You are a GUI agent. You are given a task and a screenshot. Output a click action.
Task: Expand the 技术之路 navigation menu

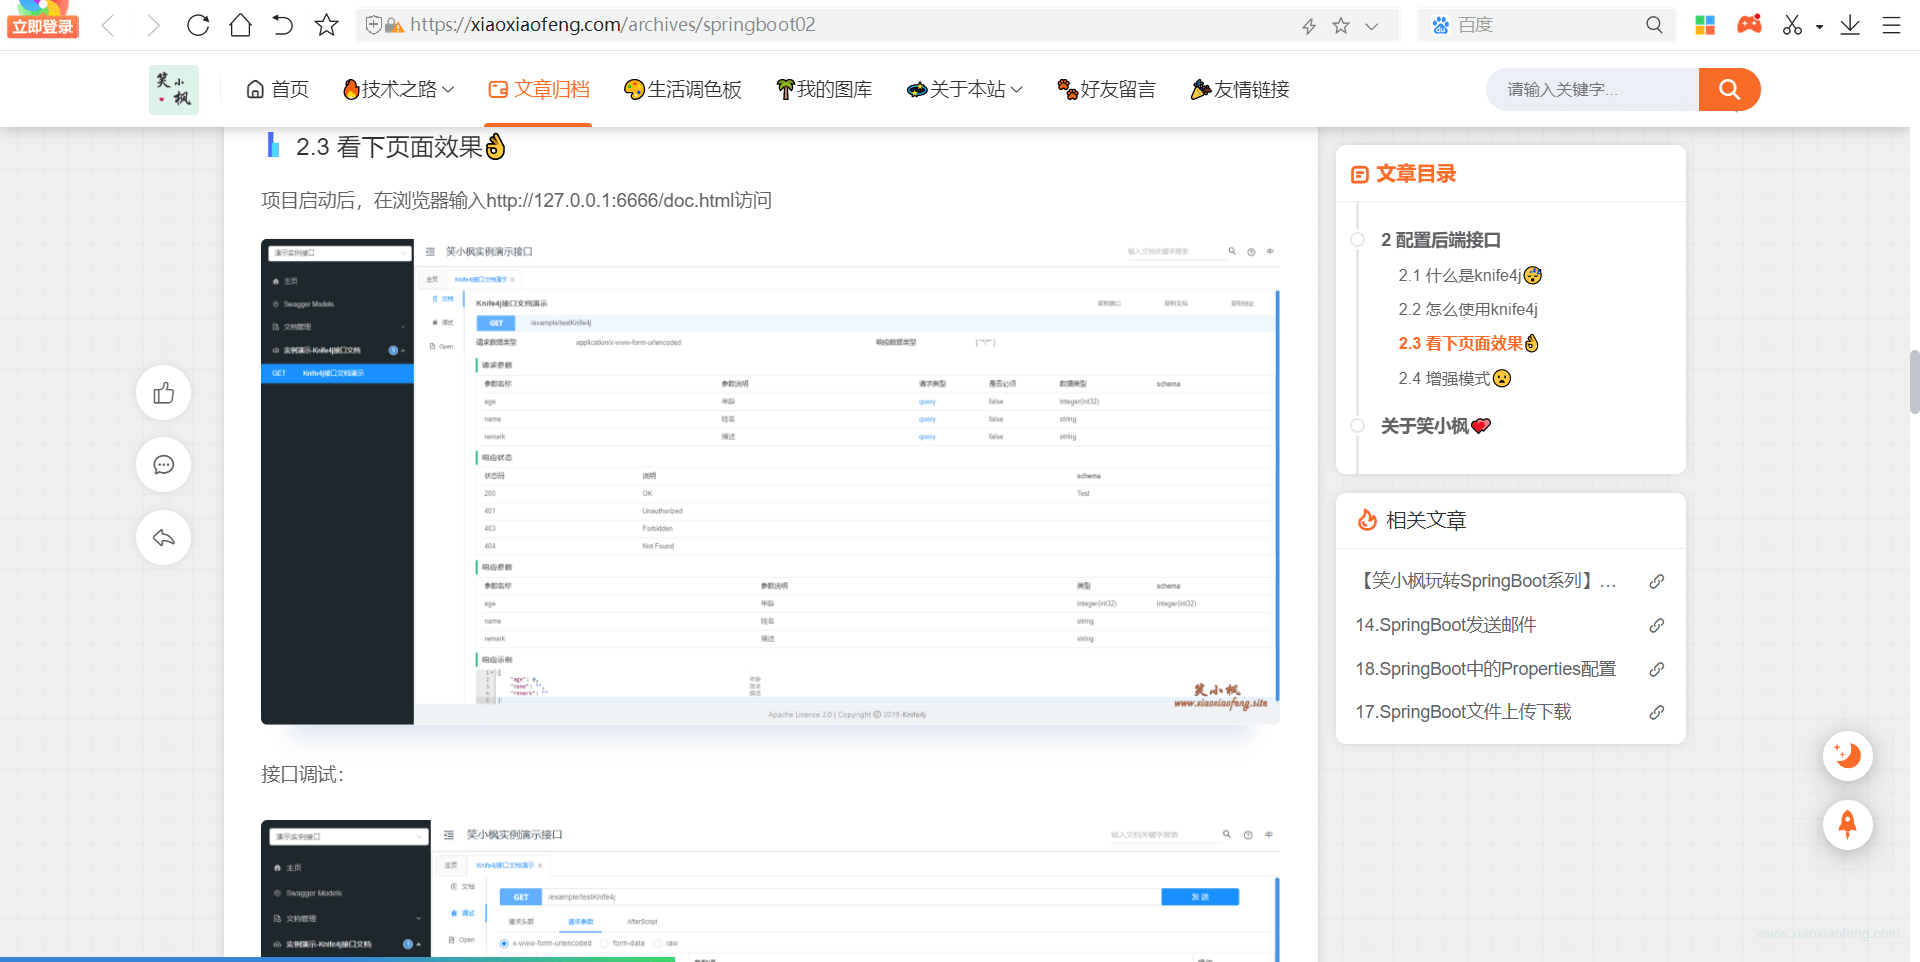[x=398, y=89]
